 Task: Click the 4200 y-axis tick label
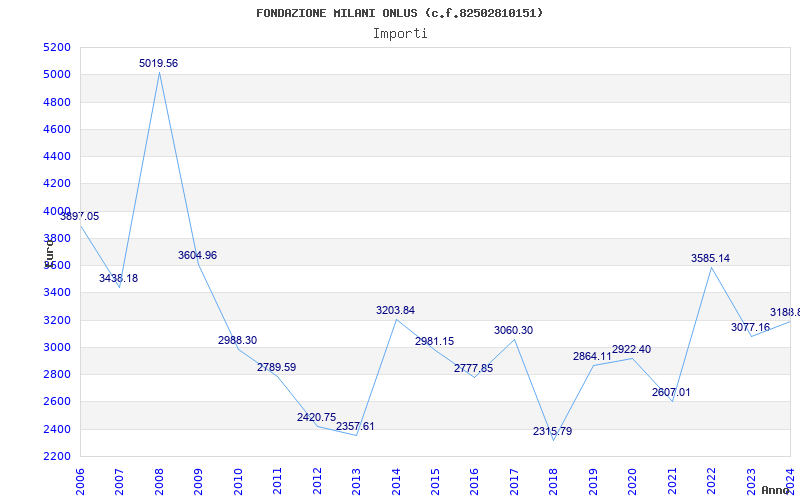coord(57,184)
